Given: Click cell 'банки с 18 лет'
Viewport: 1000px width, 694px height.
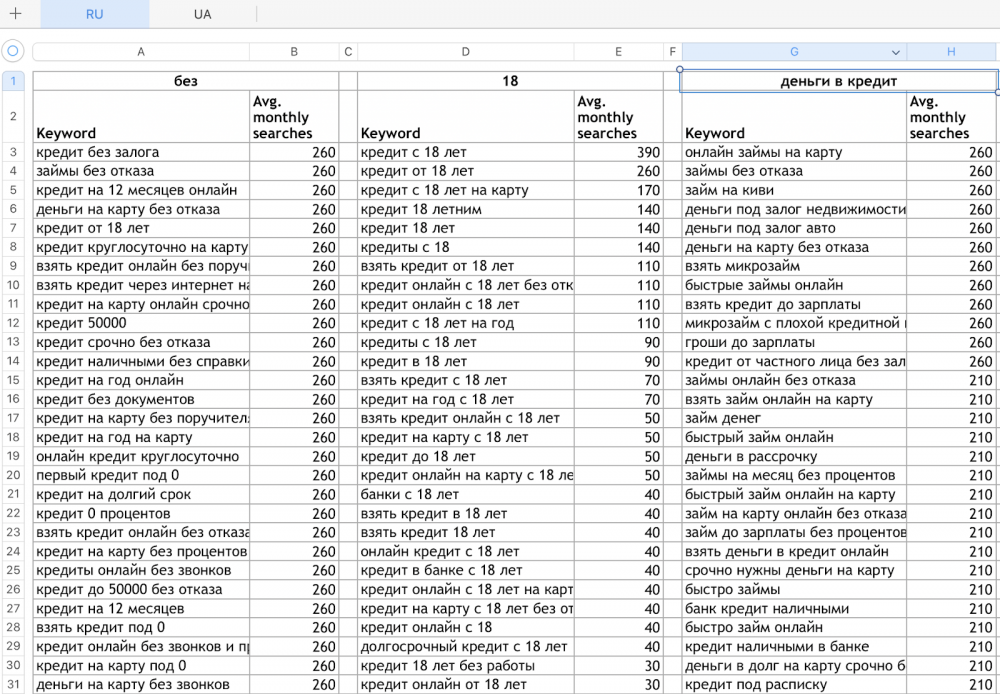Looking at the screenshot, I should click(x=466, y=494).
